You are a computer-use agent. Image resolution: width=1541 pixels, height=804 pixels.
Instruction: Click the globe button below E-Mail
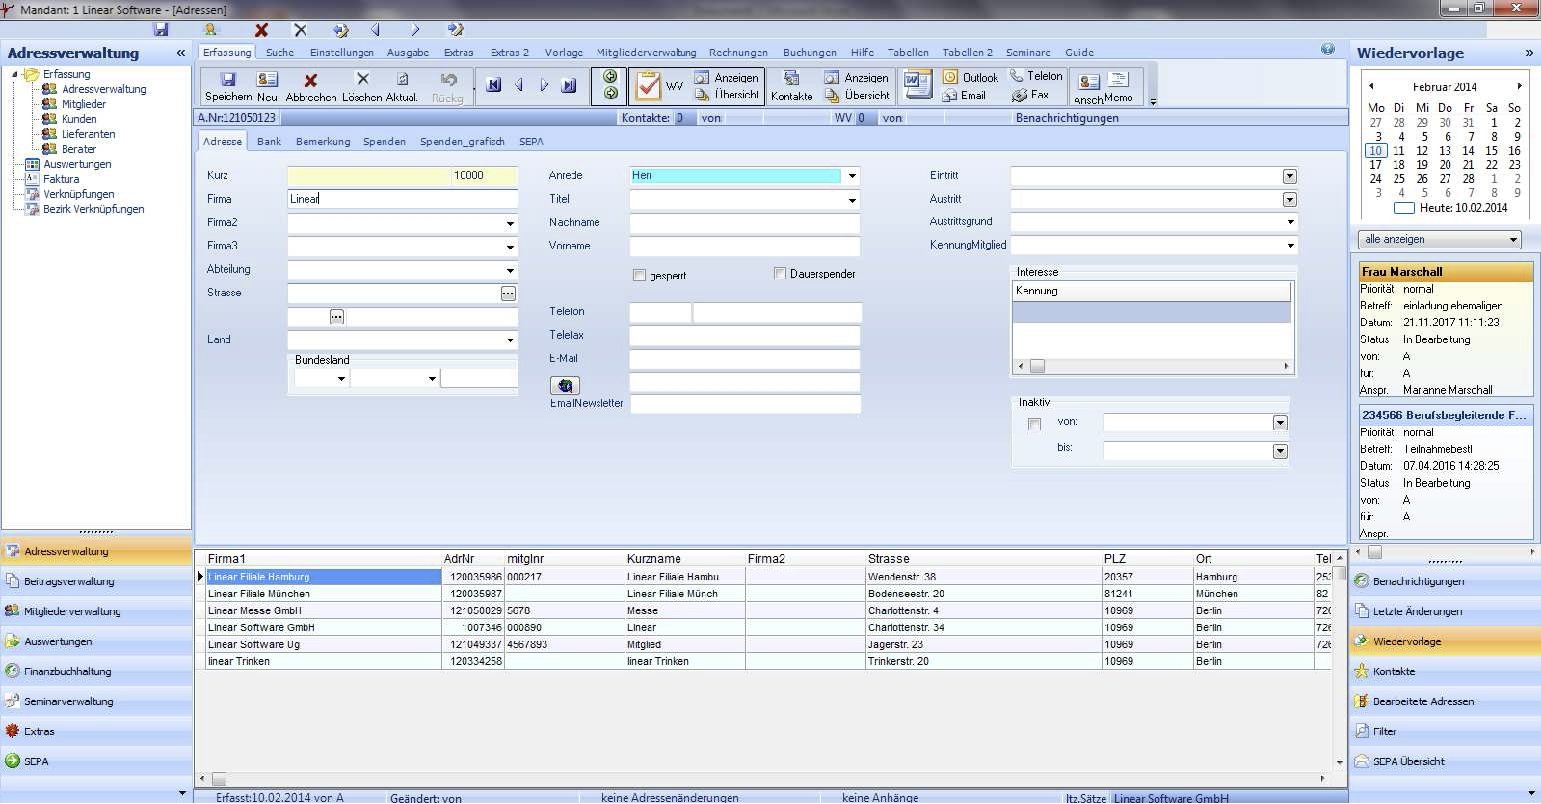[x=565, y=385]
